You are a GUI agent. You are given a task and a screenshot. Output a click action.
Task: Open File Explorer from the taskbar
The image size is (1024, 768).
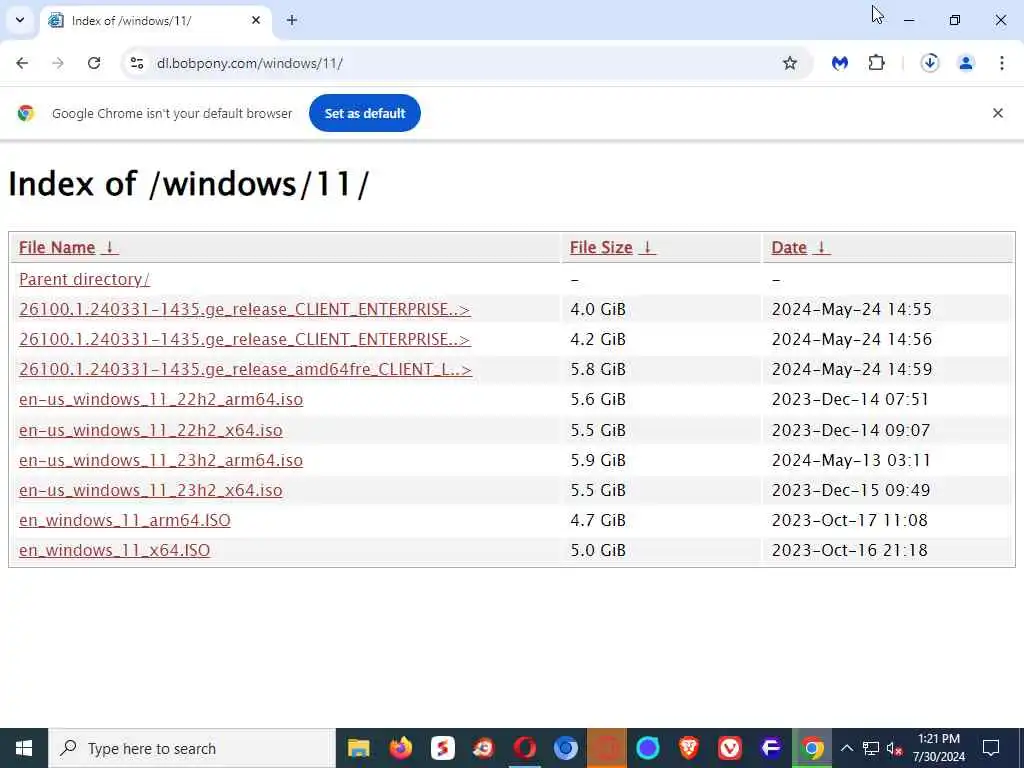click(x=359, y=748)
